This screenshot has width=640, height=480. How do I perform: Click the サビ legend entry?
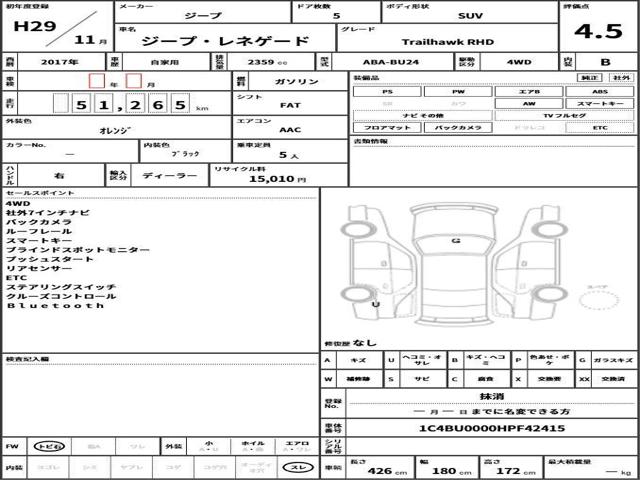pyautogui.click(x=422, y=379)
